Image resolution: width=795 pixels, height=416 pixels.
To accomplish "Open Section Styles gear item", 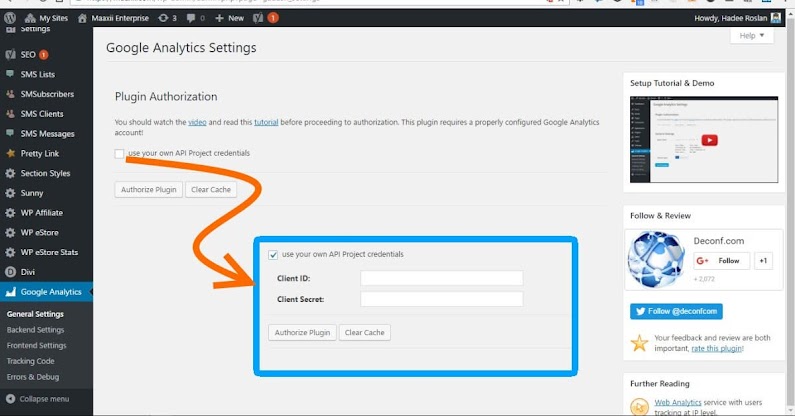I will (45, 173).
